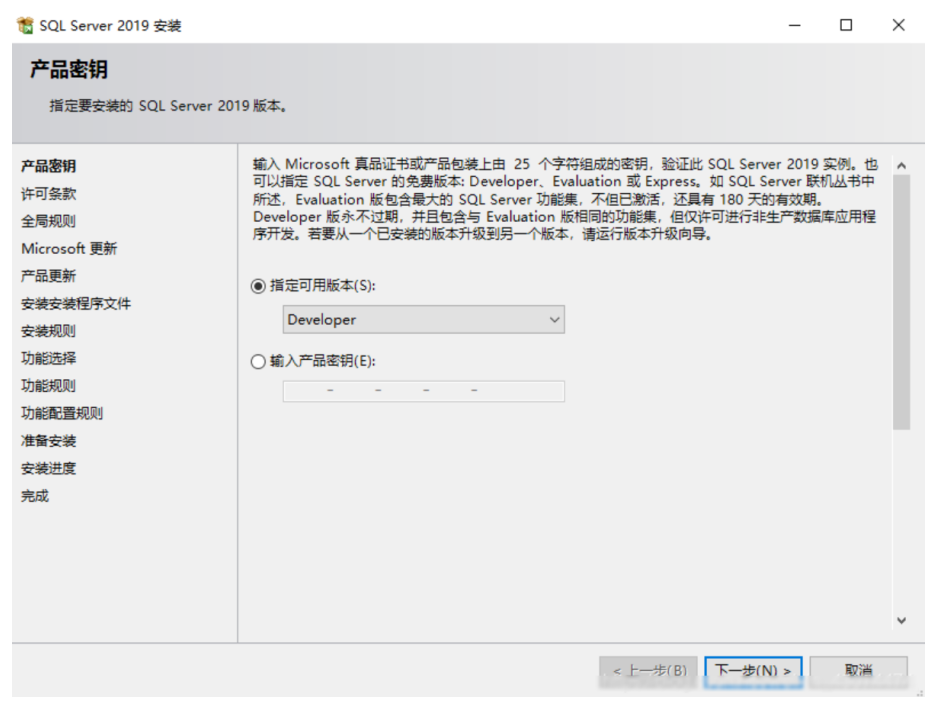Close the SQL Server 2019 安装 window

898,25
